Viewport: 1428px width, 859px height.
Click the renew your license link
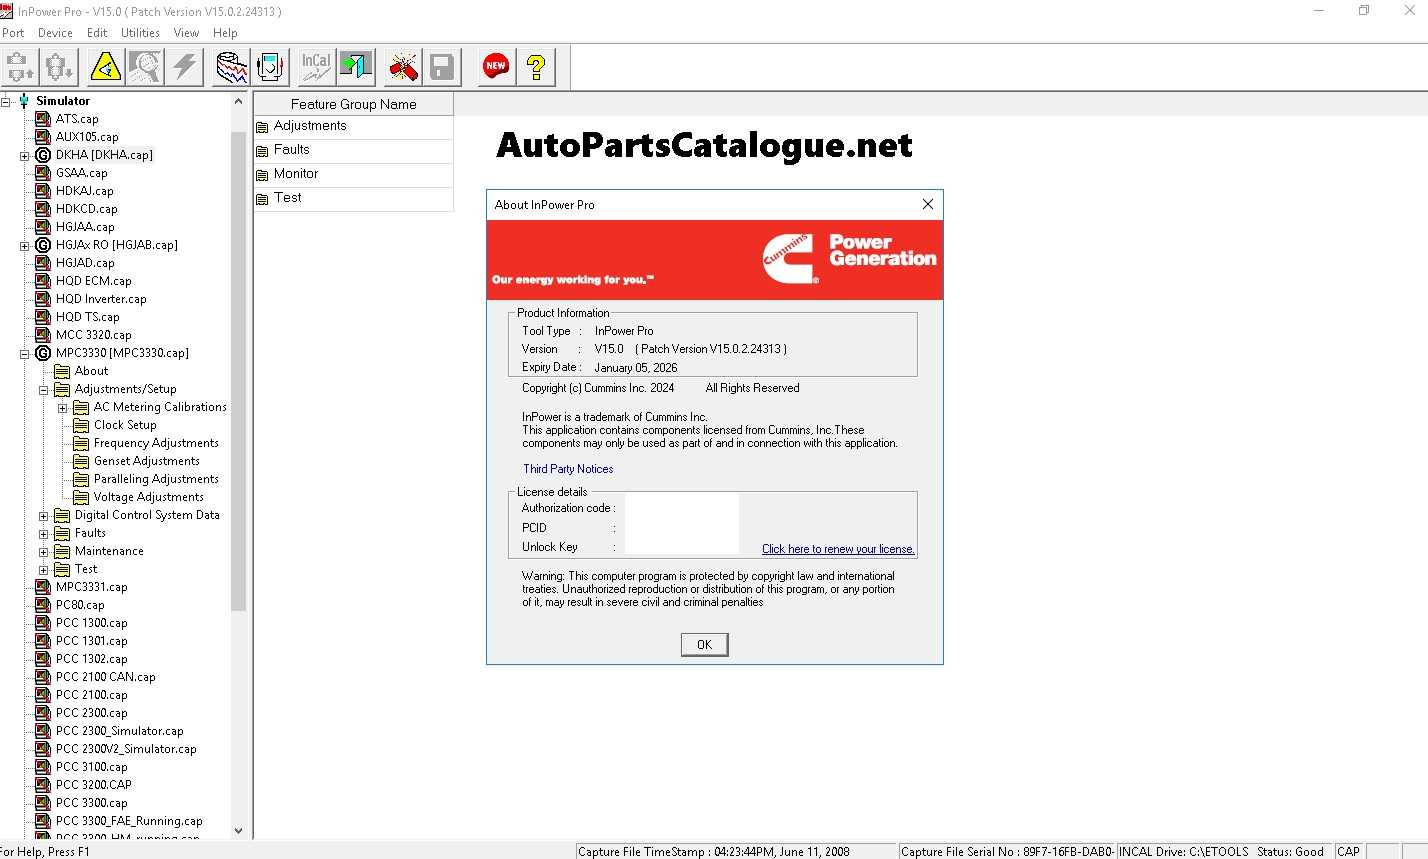(837, 549)
